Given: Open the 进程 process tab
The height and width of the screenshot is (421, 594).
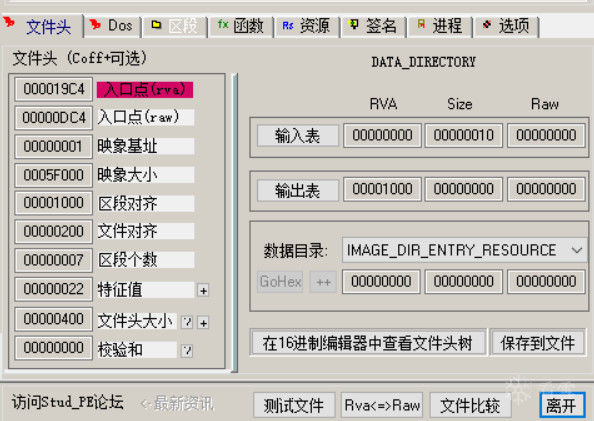Looking at the screenshot, I should click(x=440, y=27).
